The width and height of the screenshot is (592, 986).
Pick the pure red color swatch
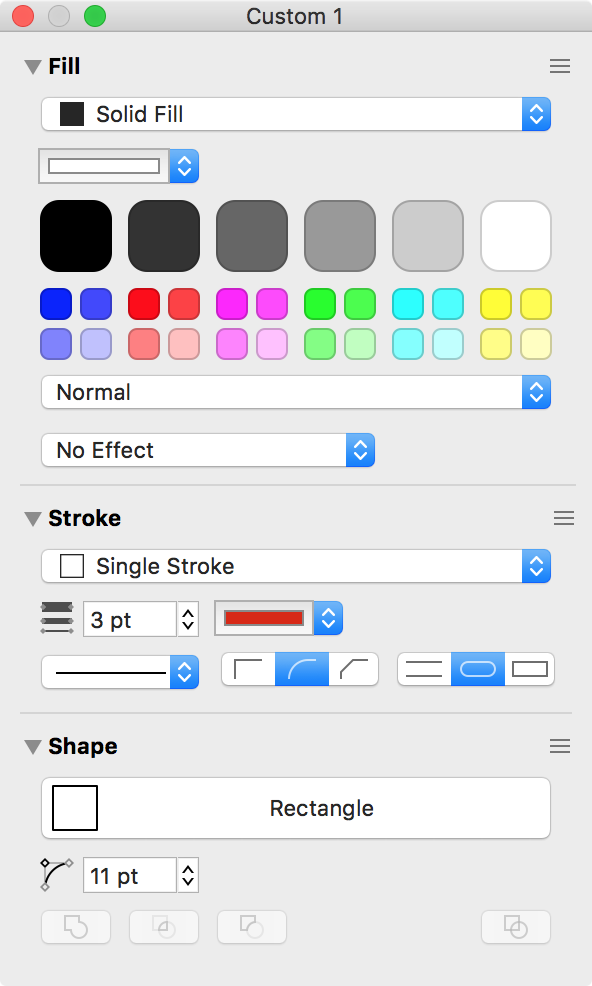point(144,304)
